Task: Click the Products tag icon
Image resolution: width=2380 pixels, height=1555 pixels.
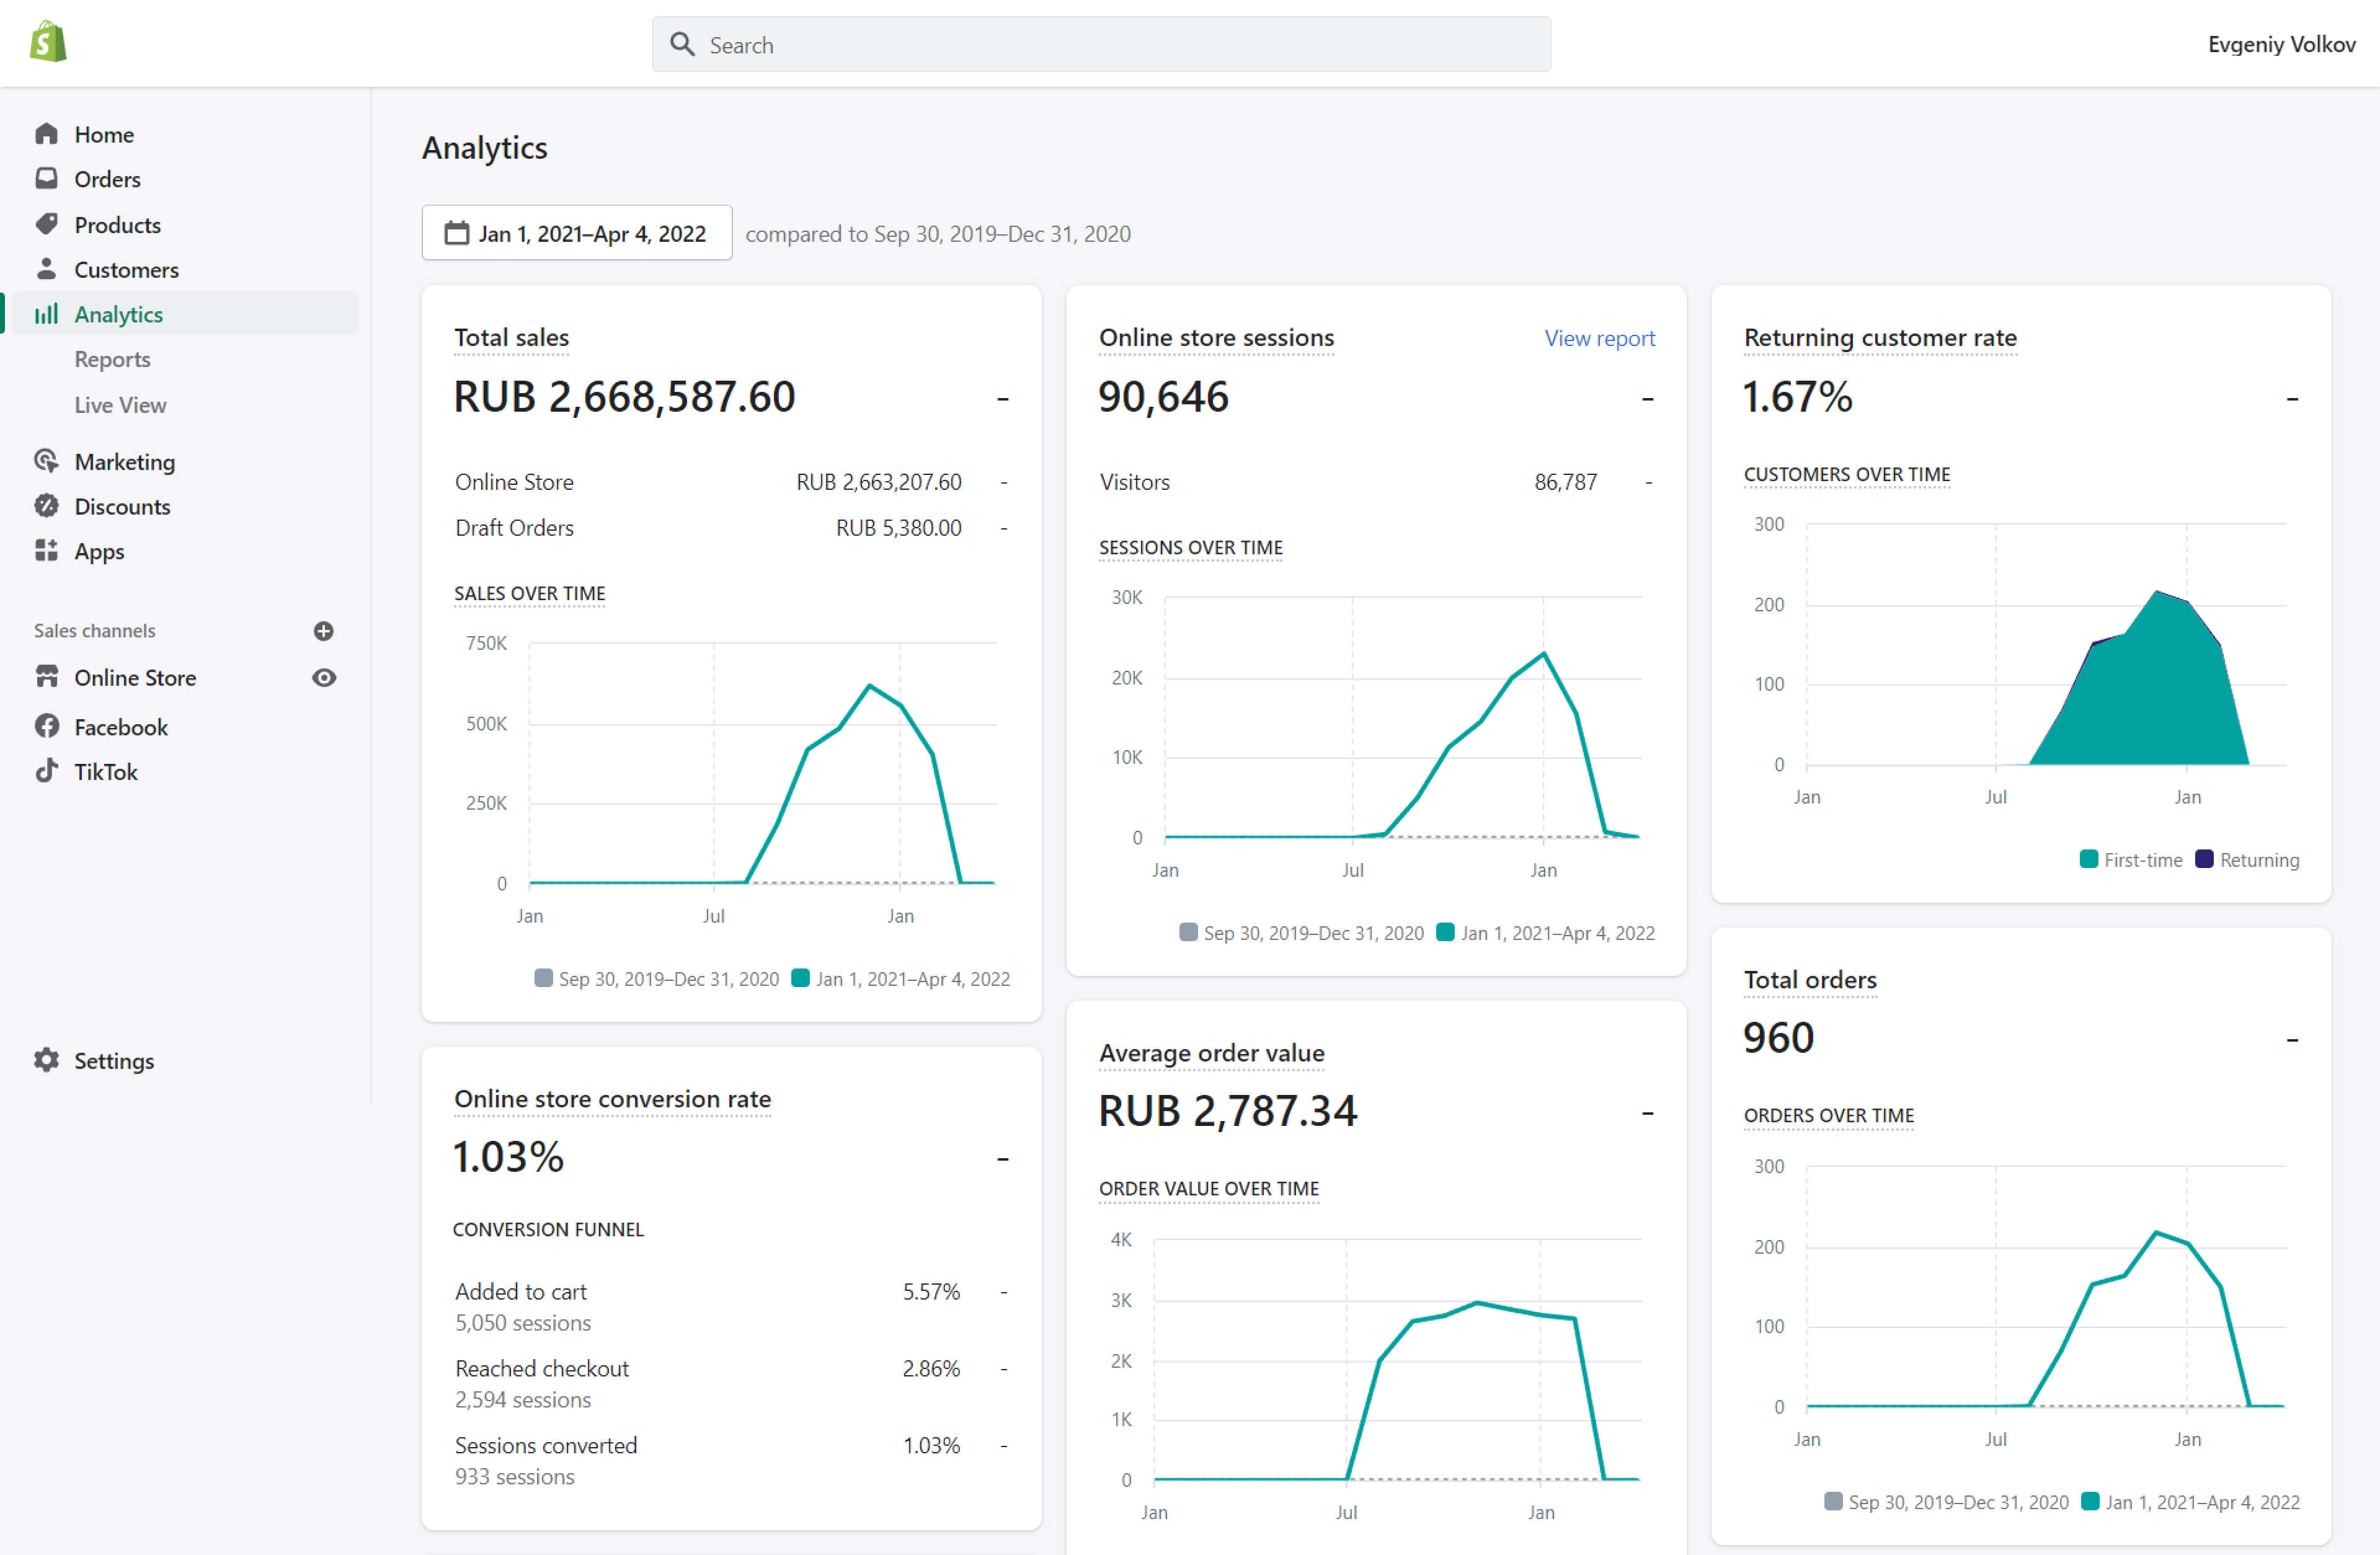Action: (x=46, y=224)
